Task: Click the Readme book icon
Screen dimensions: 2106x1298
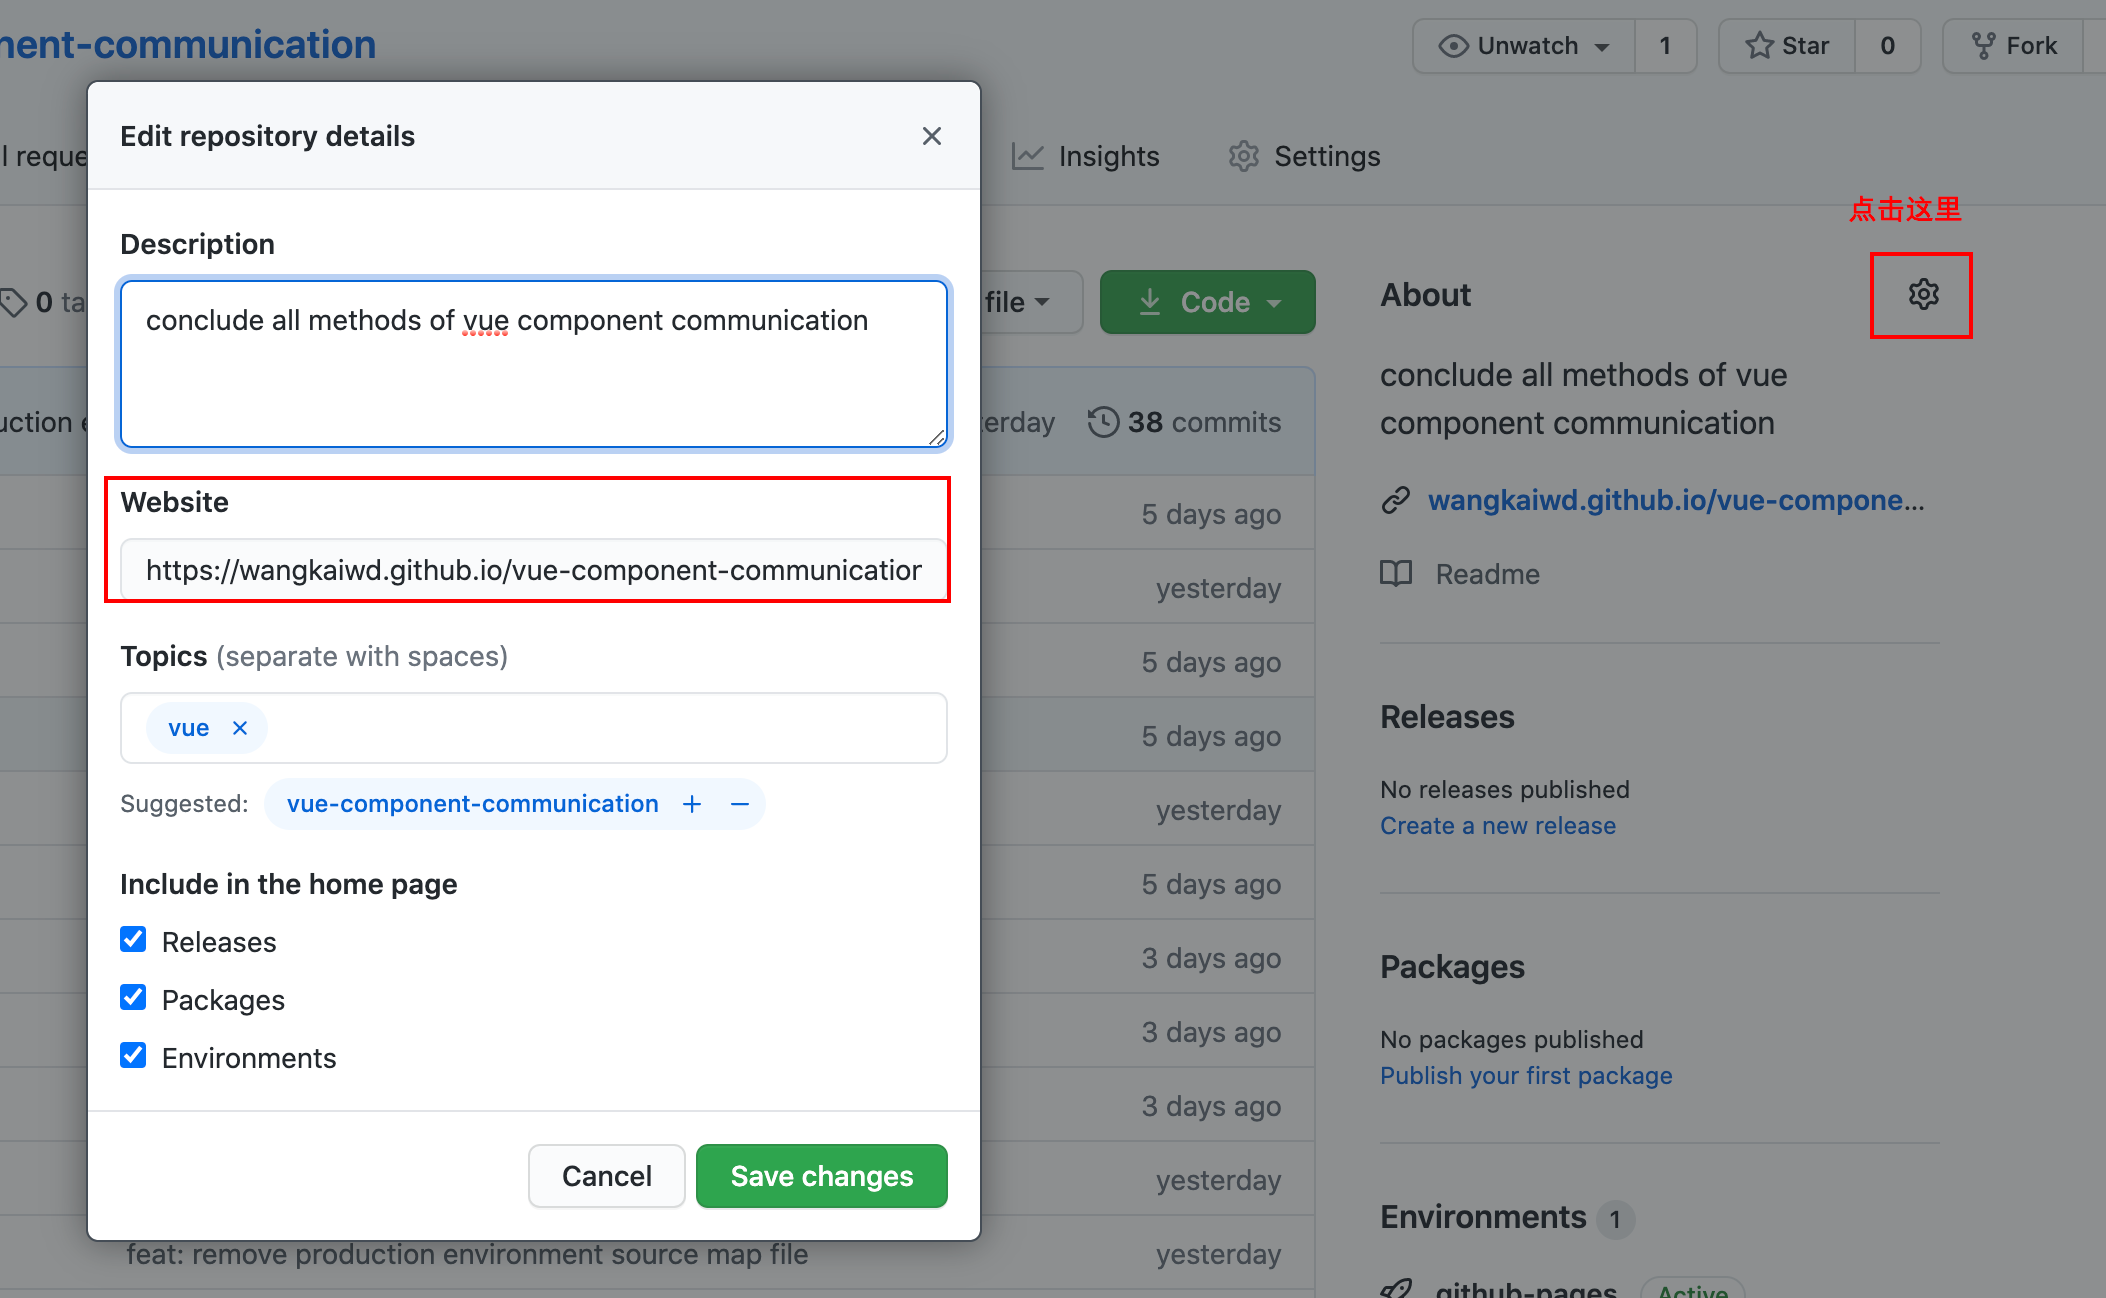Action: [x=1396, y=574]
